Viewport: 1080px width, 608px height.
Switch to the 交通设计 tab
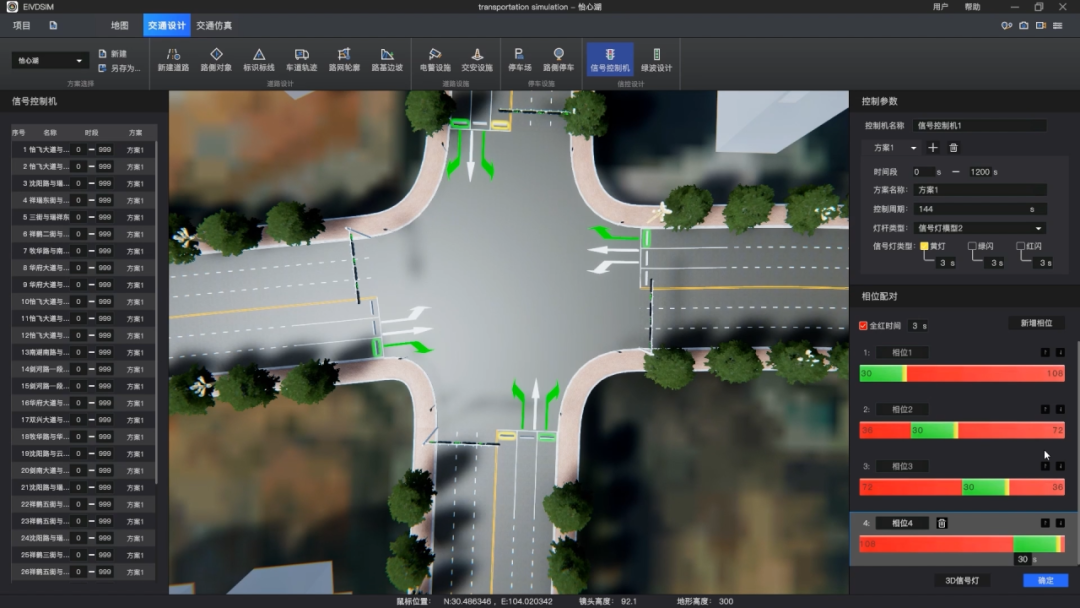click(167, 25)
